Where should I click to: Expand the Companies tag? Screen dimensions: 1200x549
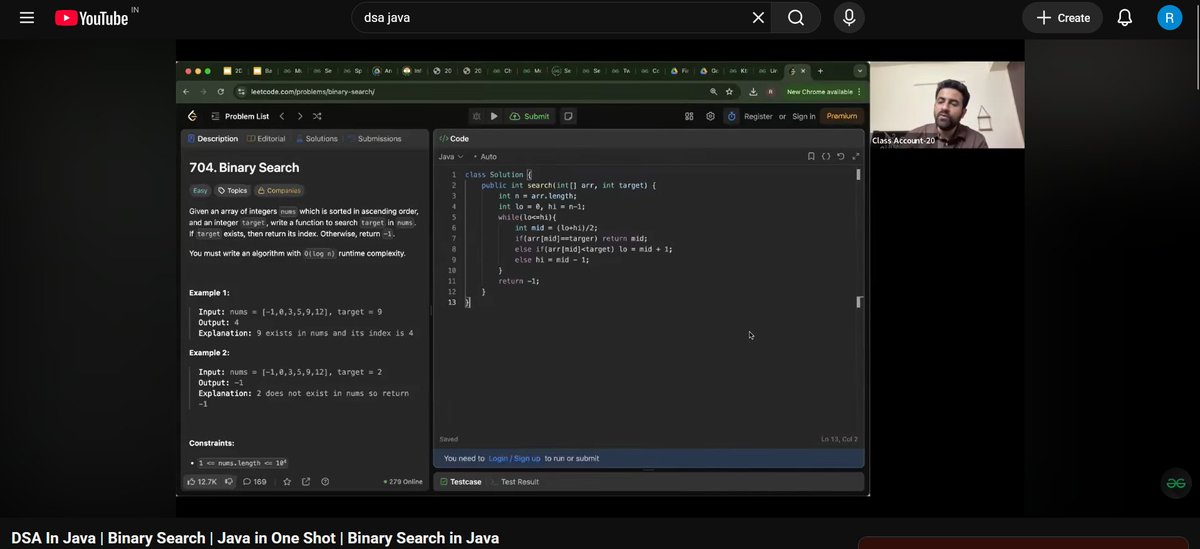[x=279, y=190]
